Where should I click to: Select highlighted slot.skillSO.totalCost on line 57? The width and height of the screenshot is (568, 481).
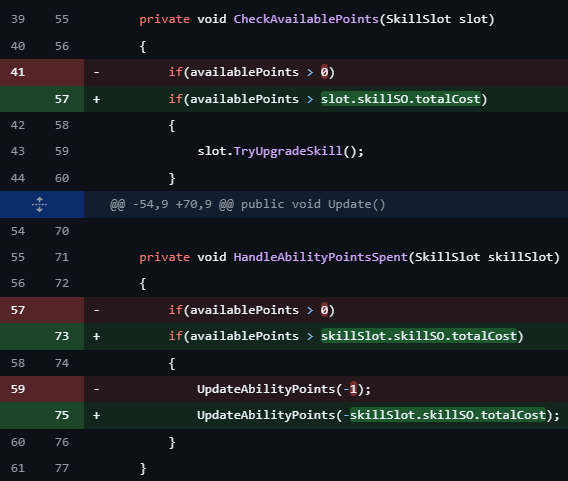pyautogui.click(x=401, y=99)
